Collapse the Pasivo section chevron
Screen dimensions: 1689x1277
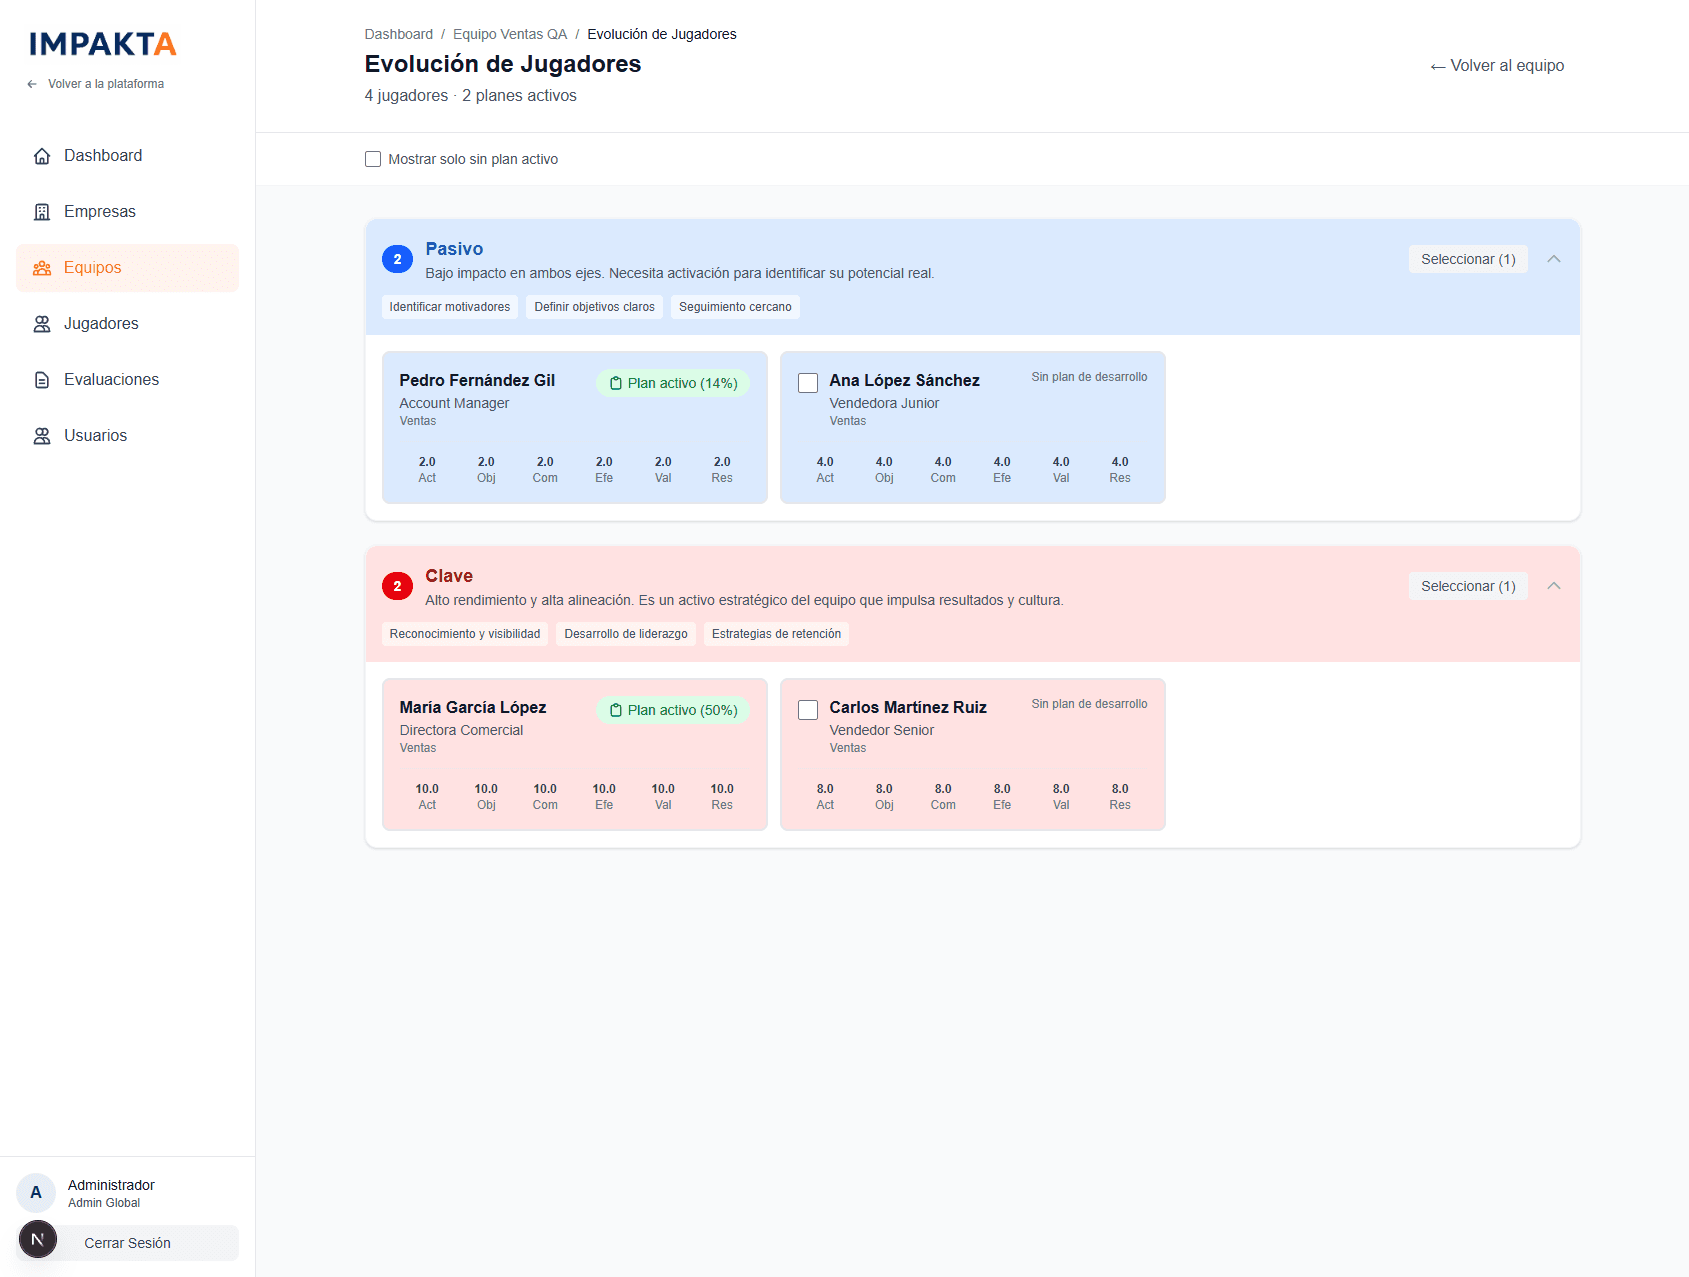point(1553,259)
